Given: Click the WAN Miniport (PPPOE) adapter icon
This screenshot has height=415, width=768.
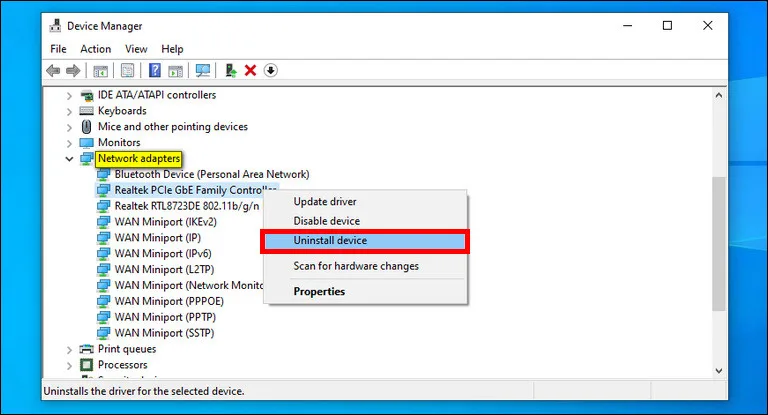Looking at the screenshot, I should click(x=103, y=301).
